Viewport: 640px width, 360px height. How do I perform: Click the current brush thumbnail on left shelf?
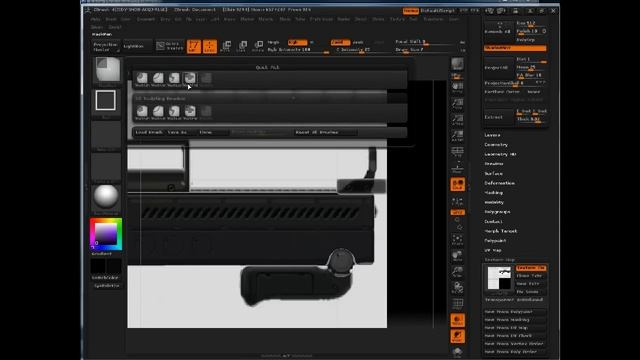108,69
